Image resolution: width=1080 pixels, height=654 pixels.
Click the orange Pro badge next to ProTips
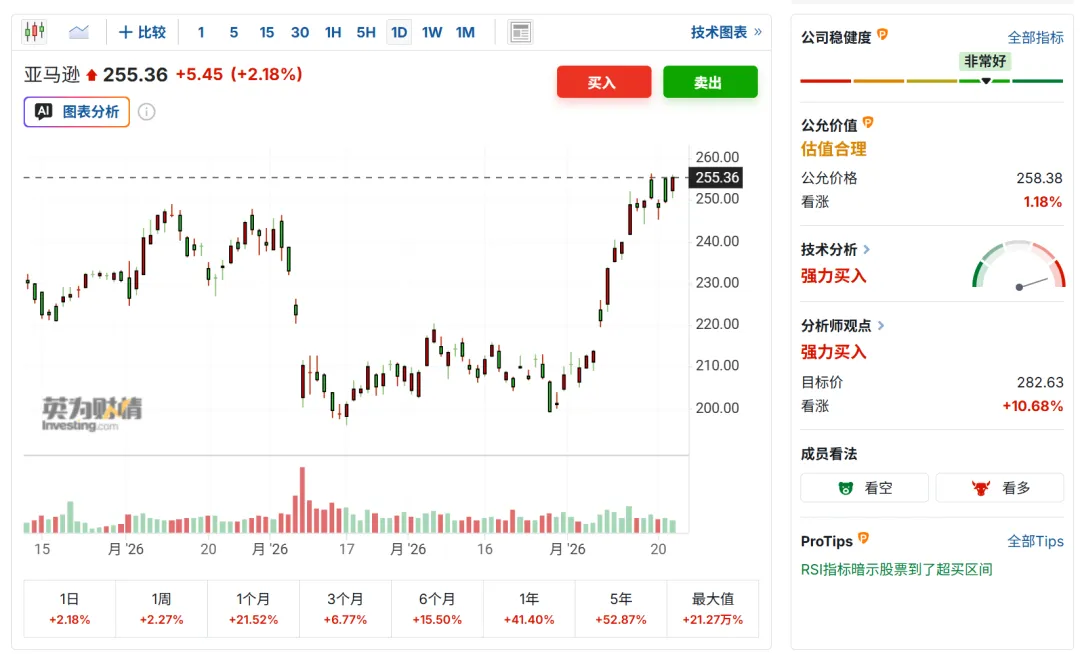coord(863,538)
